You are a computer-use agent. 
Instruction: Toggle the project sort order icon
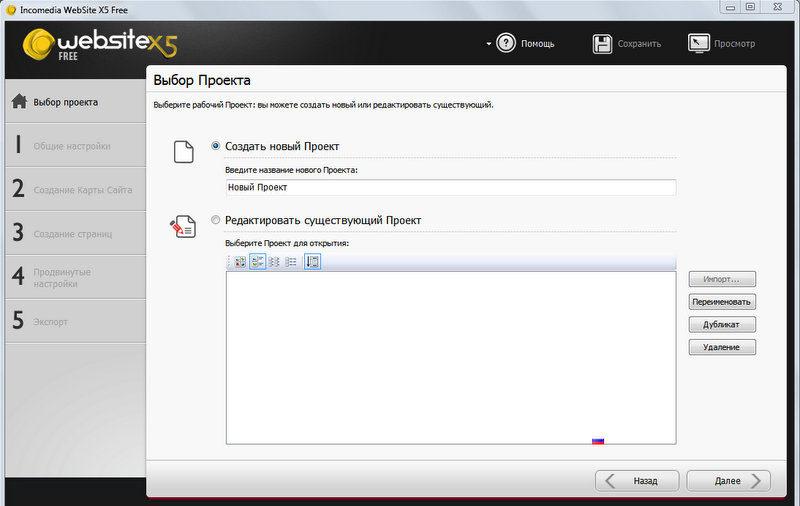click(312, 262)
